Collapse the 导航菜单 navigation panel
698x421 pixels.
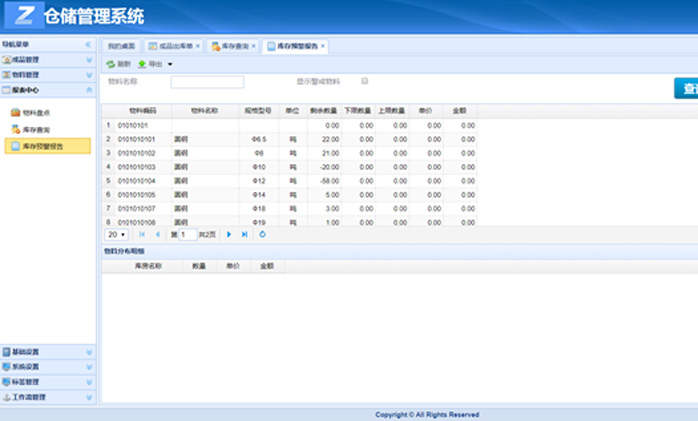88,45
